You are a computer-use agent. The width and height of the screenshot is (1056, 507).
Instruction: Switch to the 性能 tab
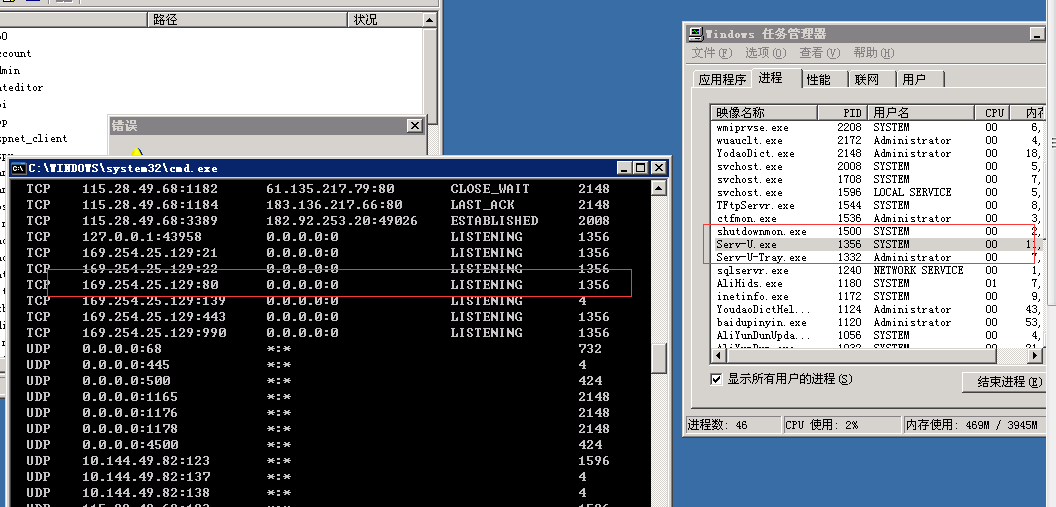coord(818,80)
